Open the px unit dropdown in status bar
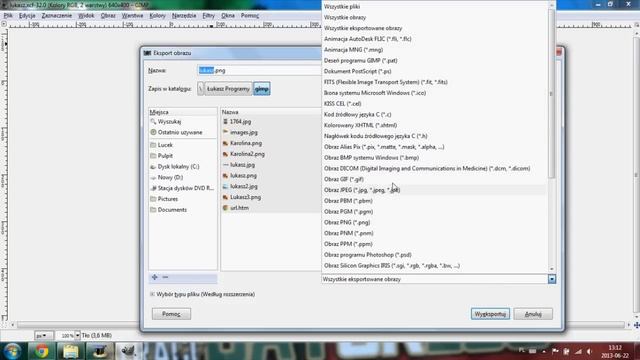640x360 pixels. click(44, 336)
